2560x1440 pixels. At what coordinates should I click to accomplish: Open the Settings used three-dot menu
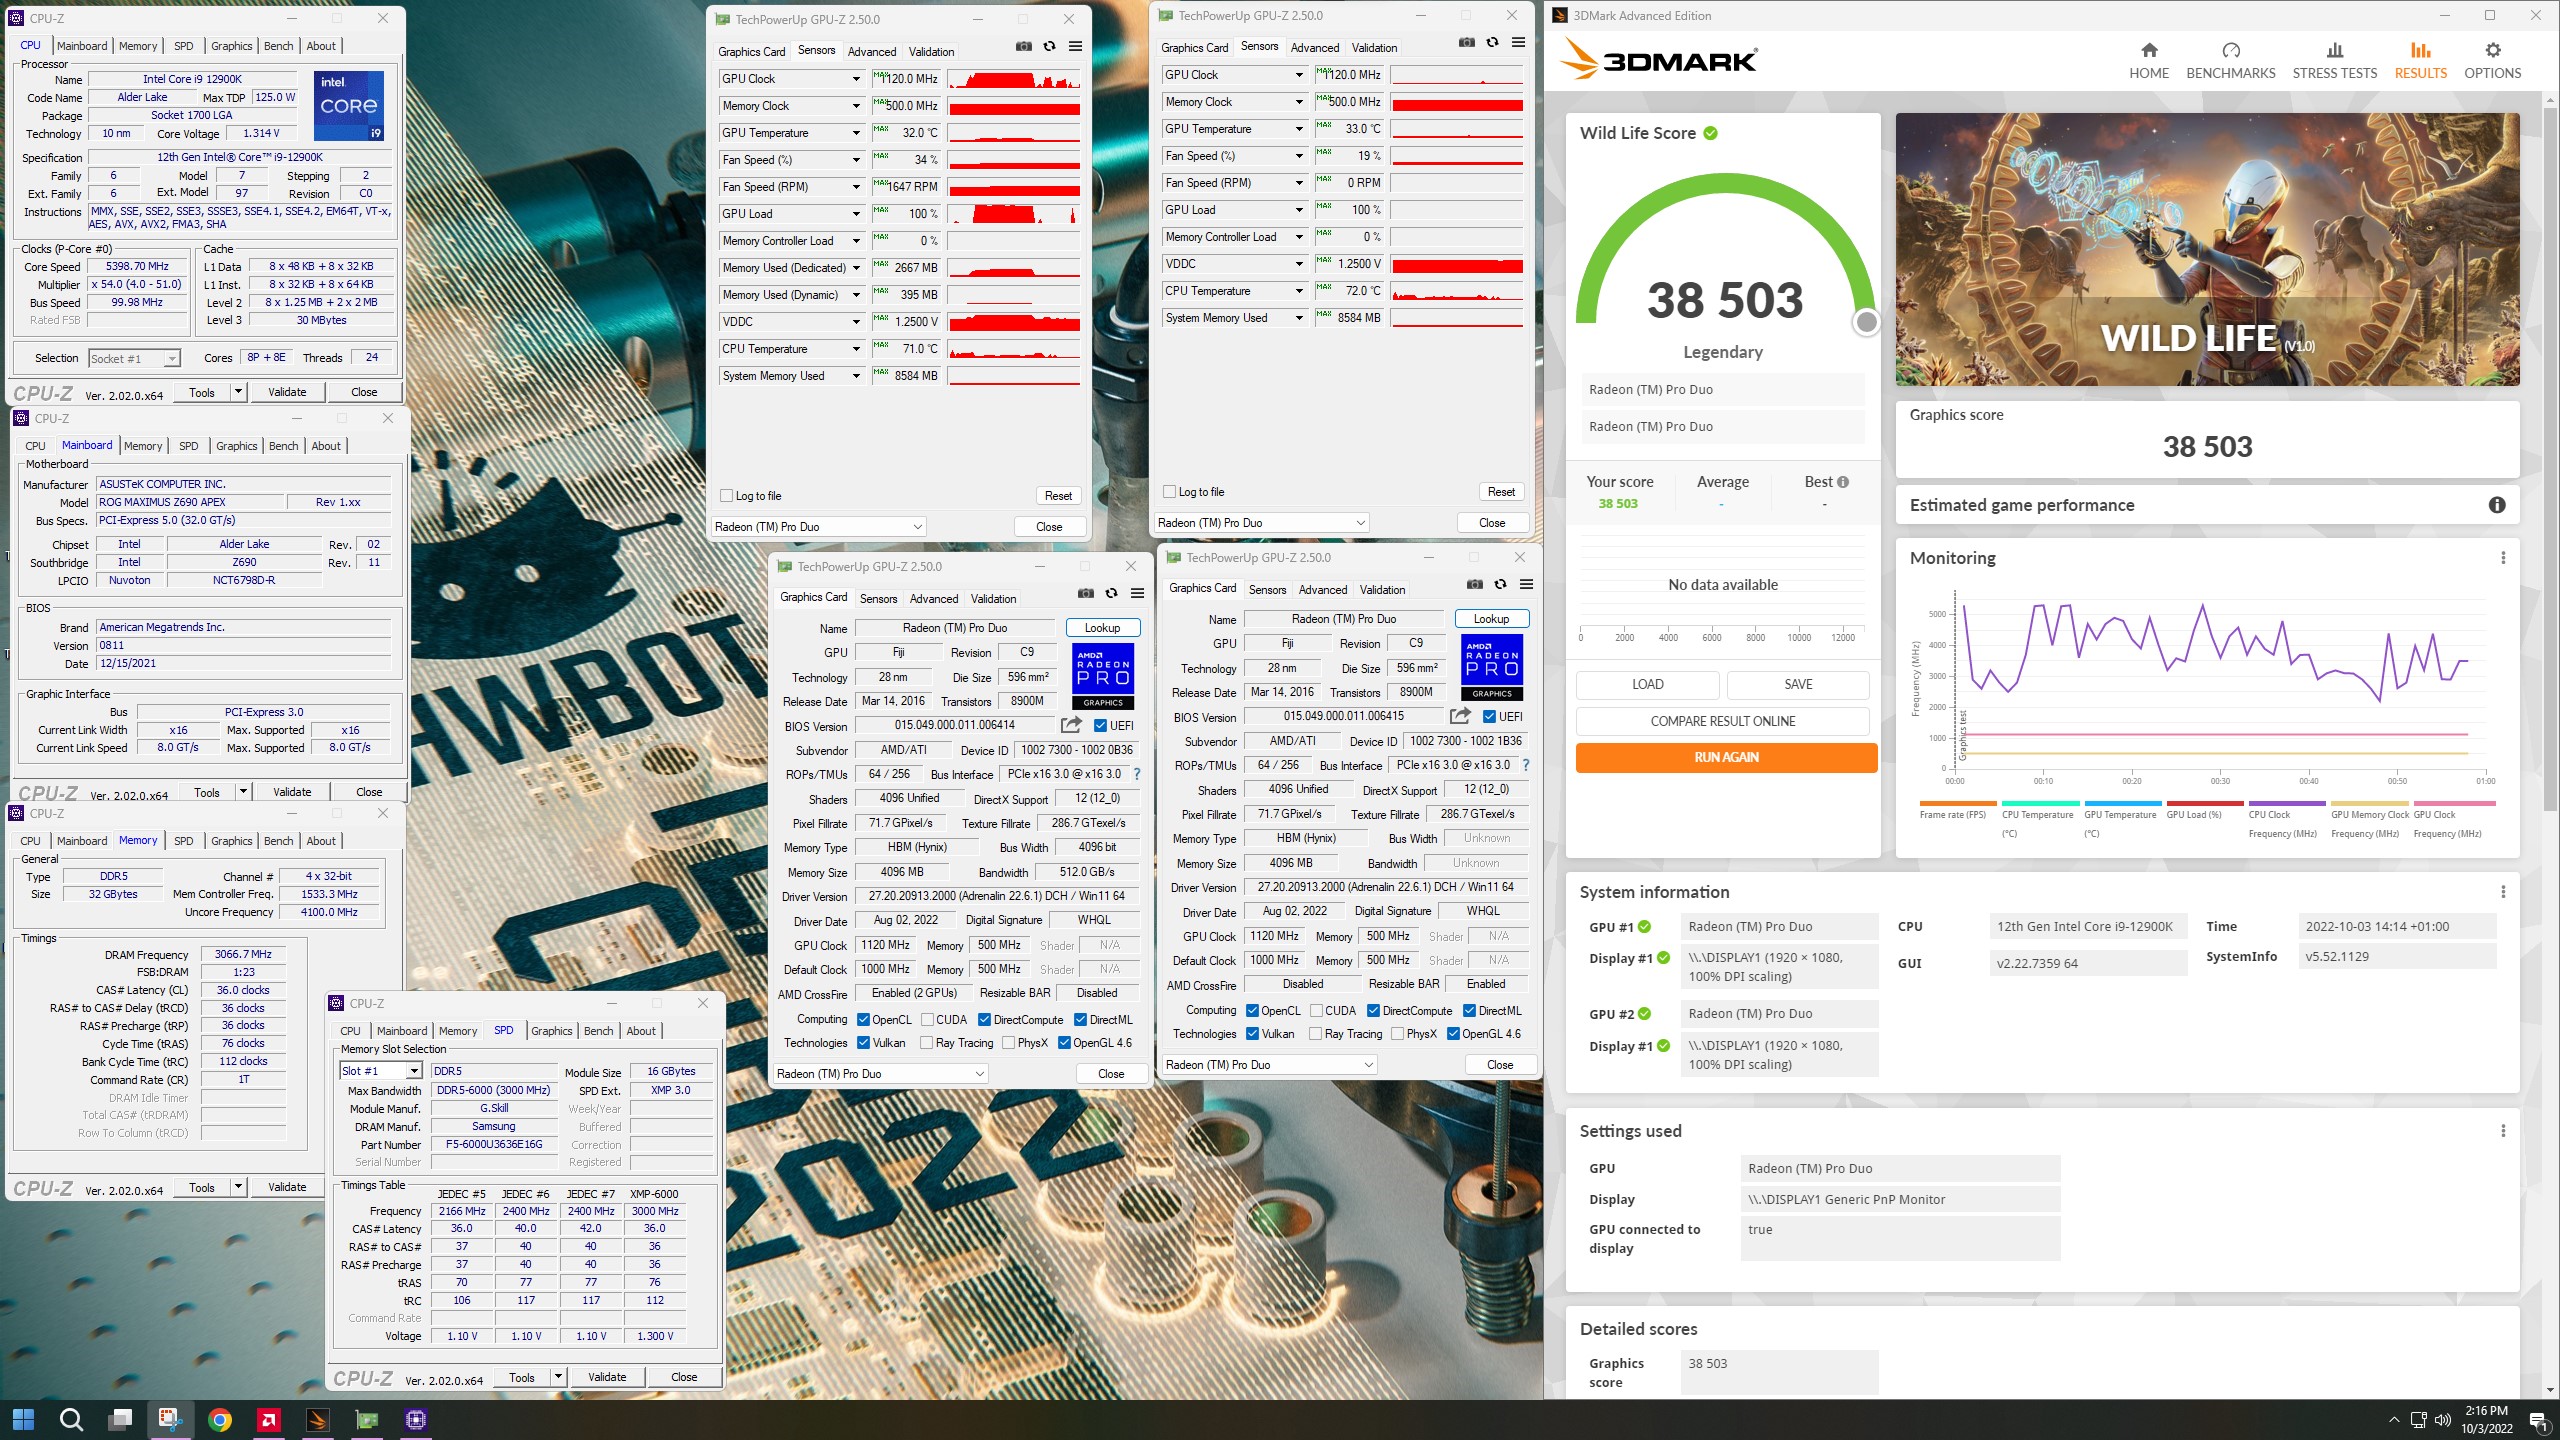(2503, 1131)
